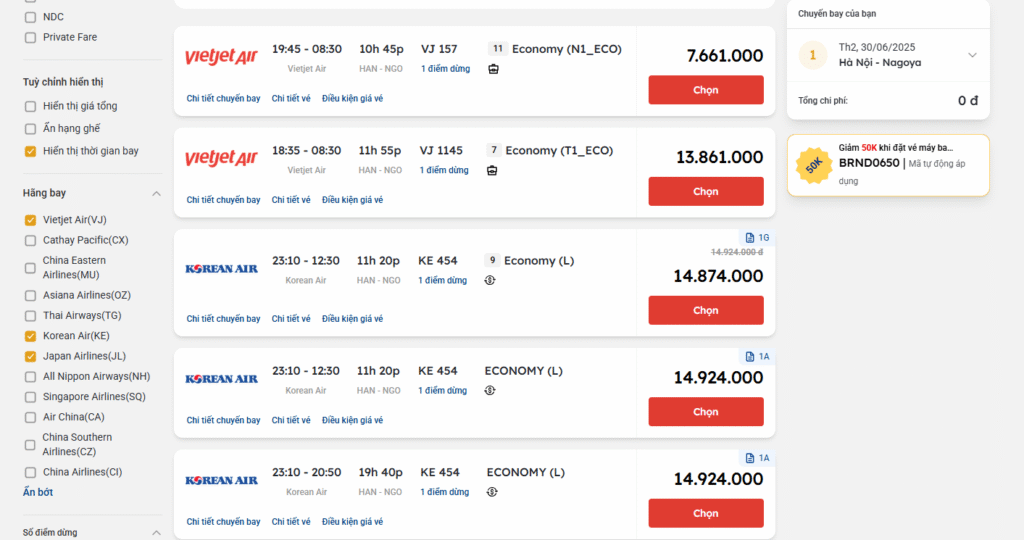Click the 11 seats-left badge on VJ 157
The height and width of the screenshot is (540, 1024).
point(498,49)
